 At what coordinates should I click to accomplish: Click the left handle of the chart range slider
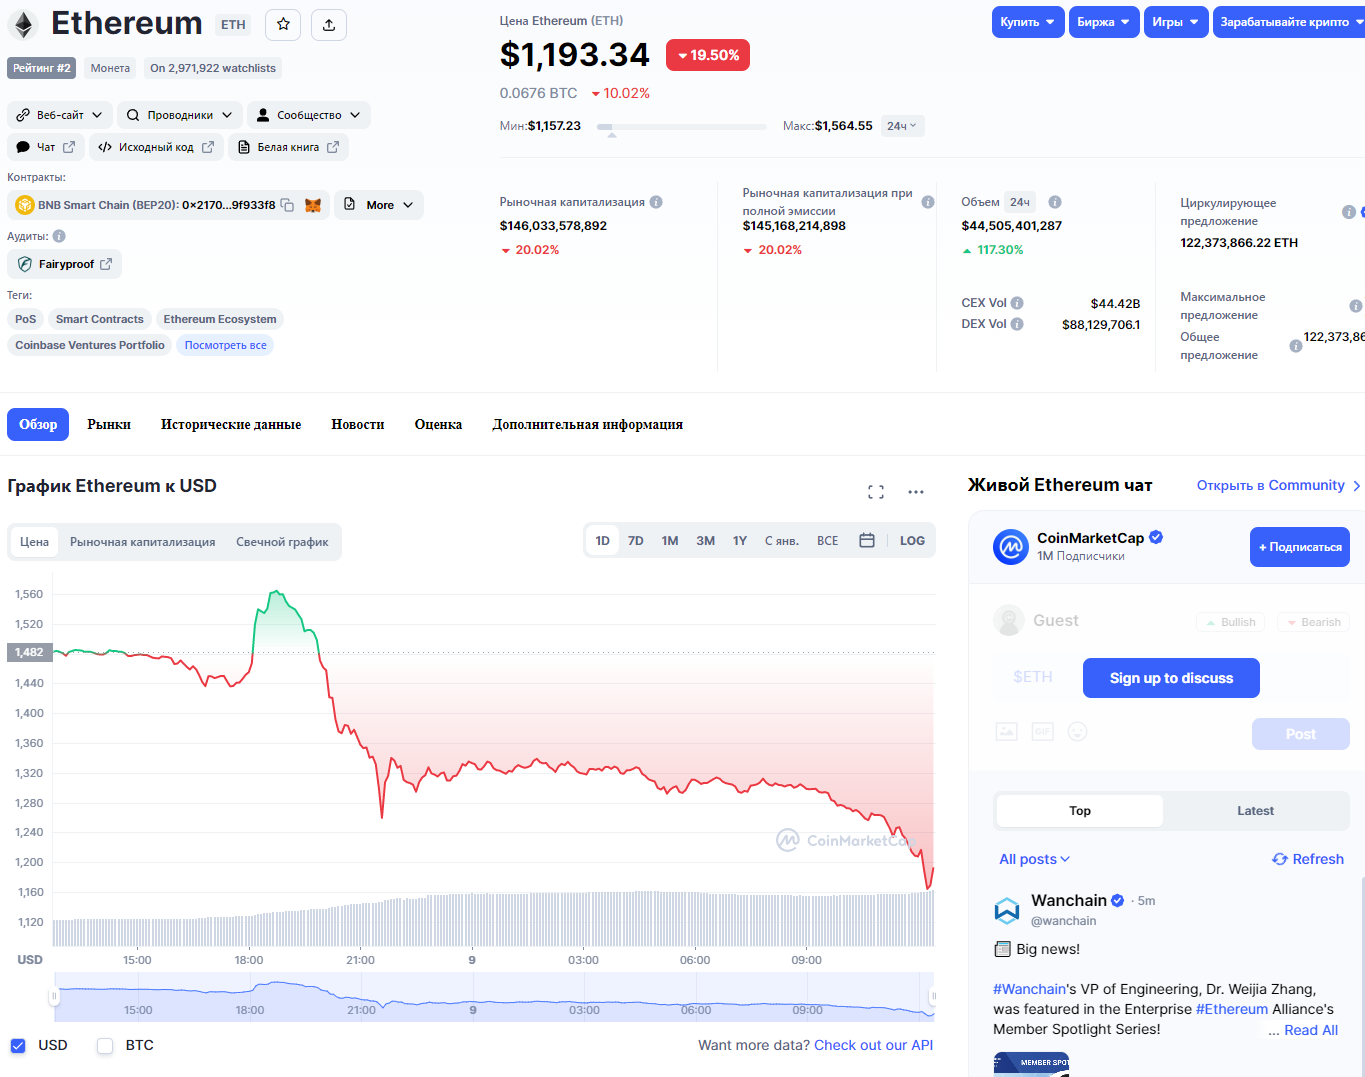coord(55,996)
